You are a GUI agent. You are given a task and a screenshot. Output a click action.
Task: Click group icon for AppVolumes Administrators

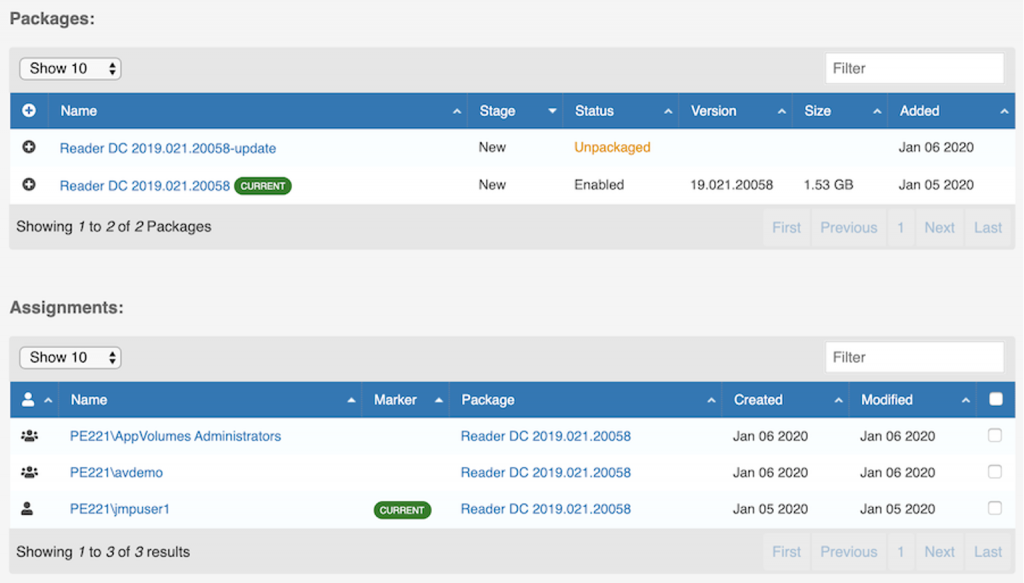tap(29, 436)
